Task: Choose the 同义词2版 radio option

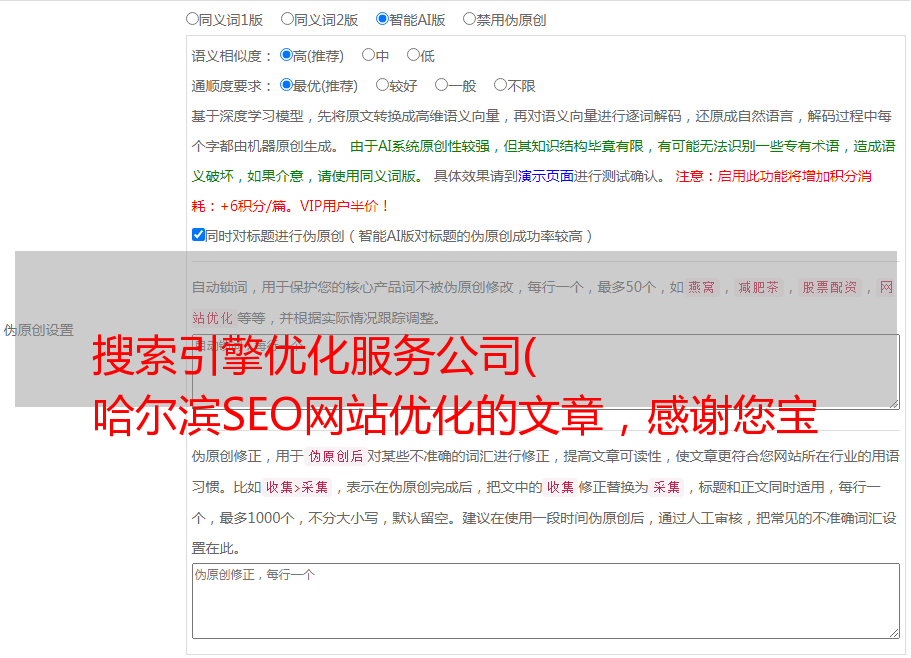Action: [x=288, y=19]
